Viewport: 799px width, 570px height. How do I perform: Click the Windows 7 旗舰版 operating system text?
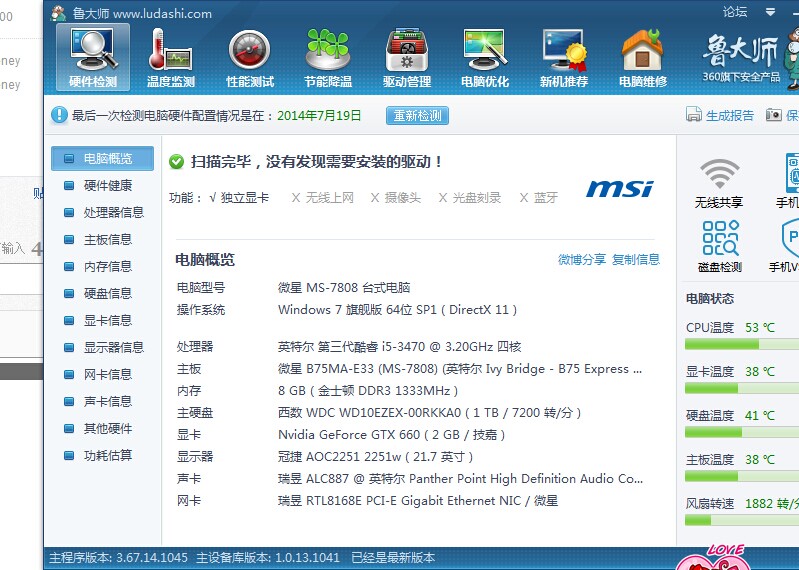click(397, 310)
